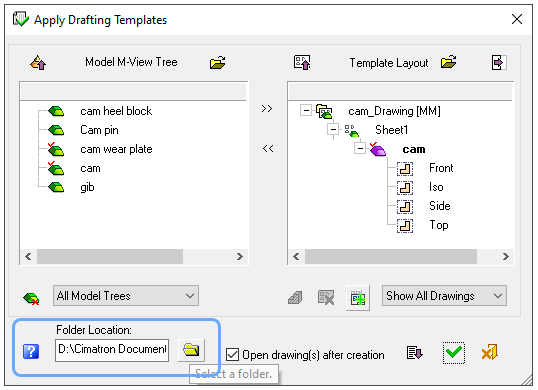Click the browse folder button beside Folder Location
The width and height of the screenshot is (538, 390).
coord(191,350)
